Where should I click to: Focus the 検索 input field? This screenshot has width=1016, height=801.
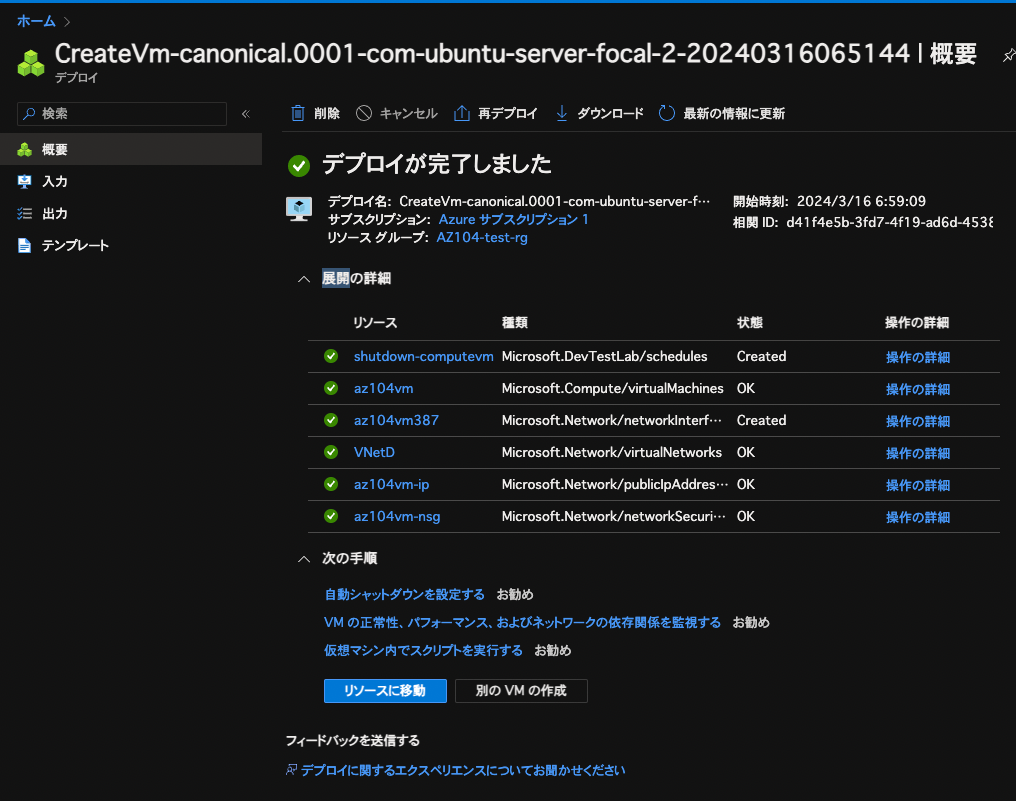[x=122, y=114]
